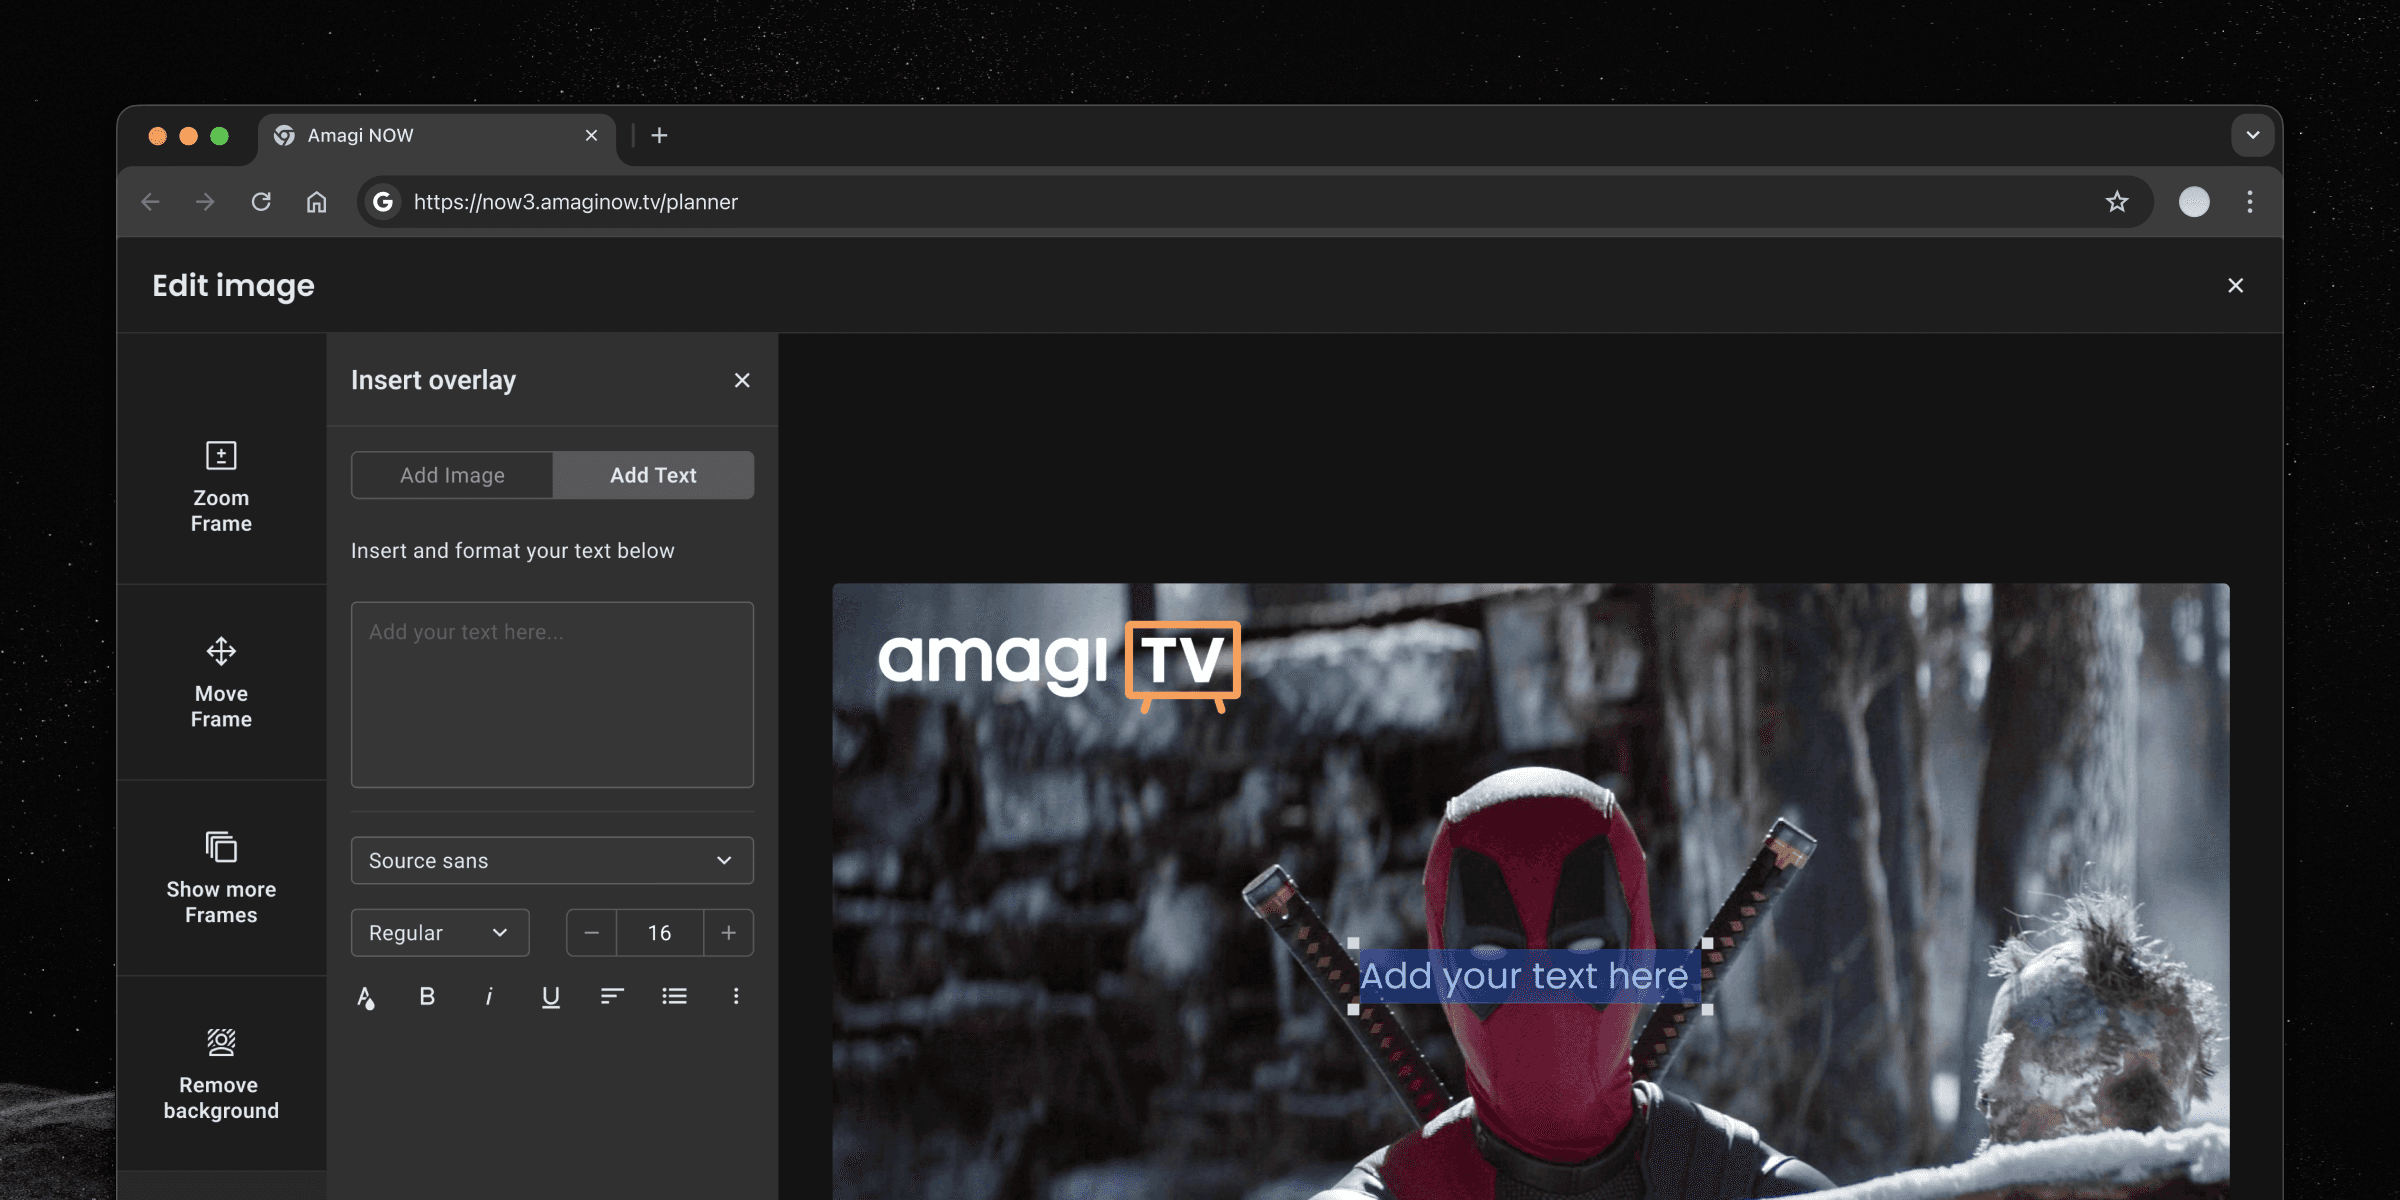Screen dimensions: 2400x1200
Task: Select the Zoom Frame tool
Action: 221,487
